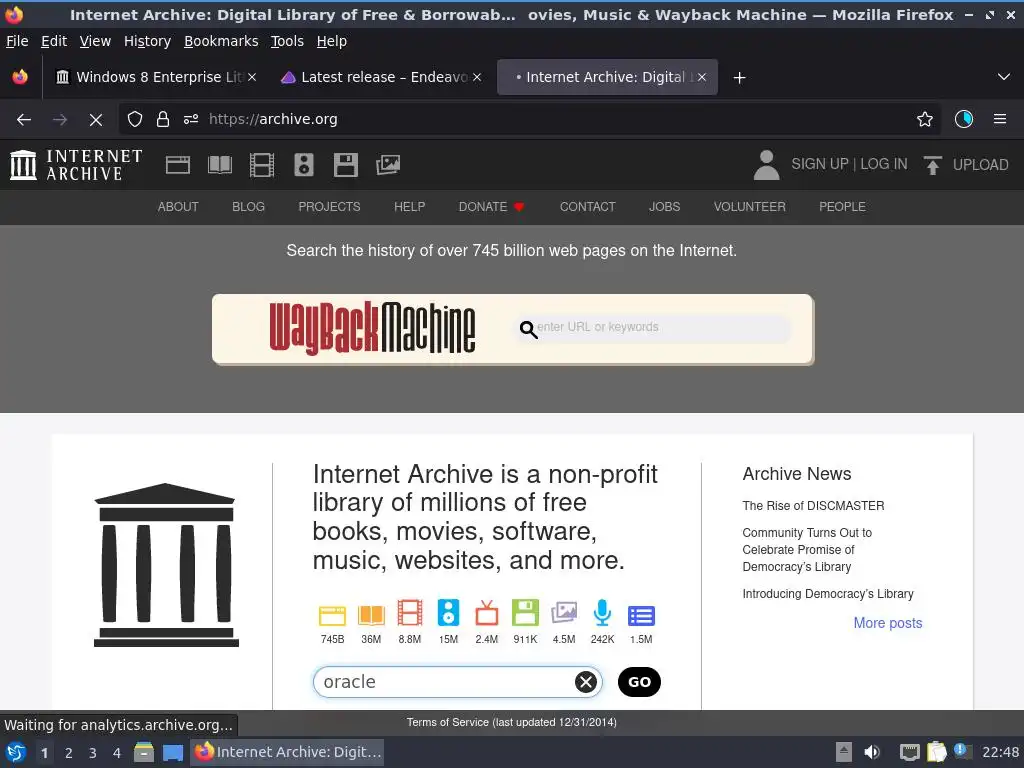The image size is (1024, 768).
Task: Click the blue audio icon labeled 15M
Action: [x=448, y=613]
